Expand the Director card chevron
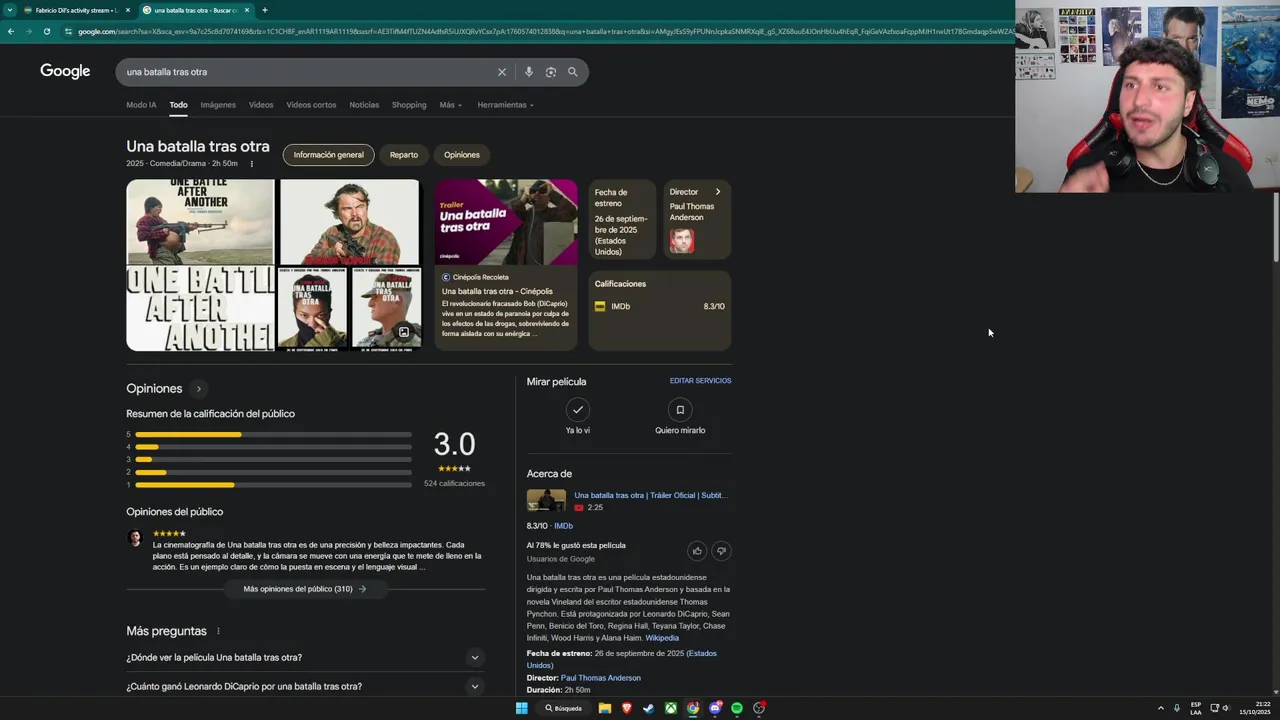Viewport: 1280px width, 720px height. coord(717,192)
